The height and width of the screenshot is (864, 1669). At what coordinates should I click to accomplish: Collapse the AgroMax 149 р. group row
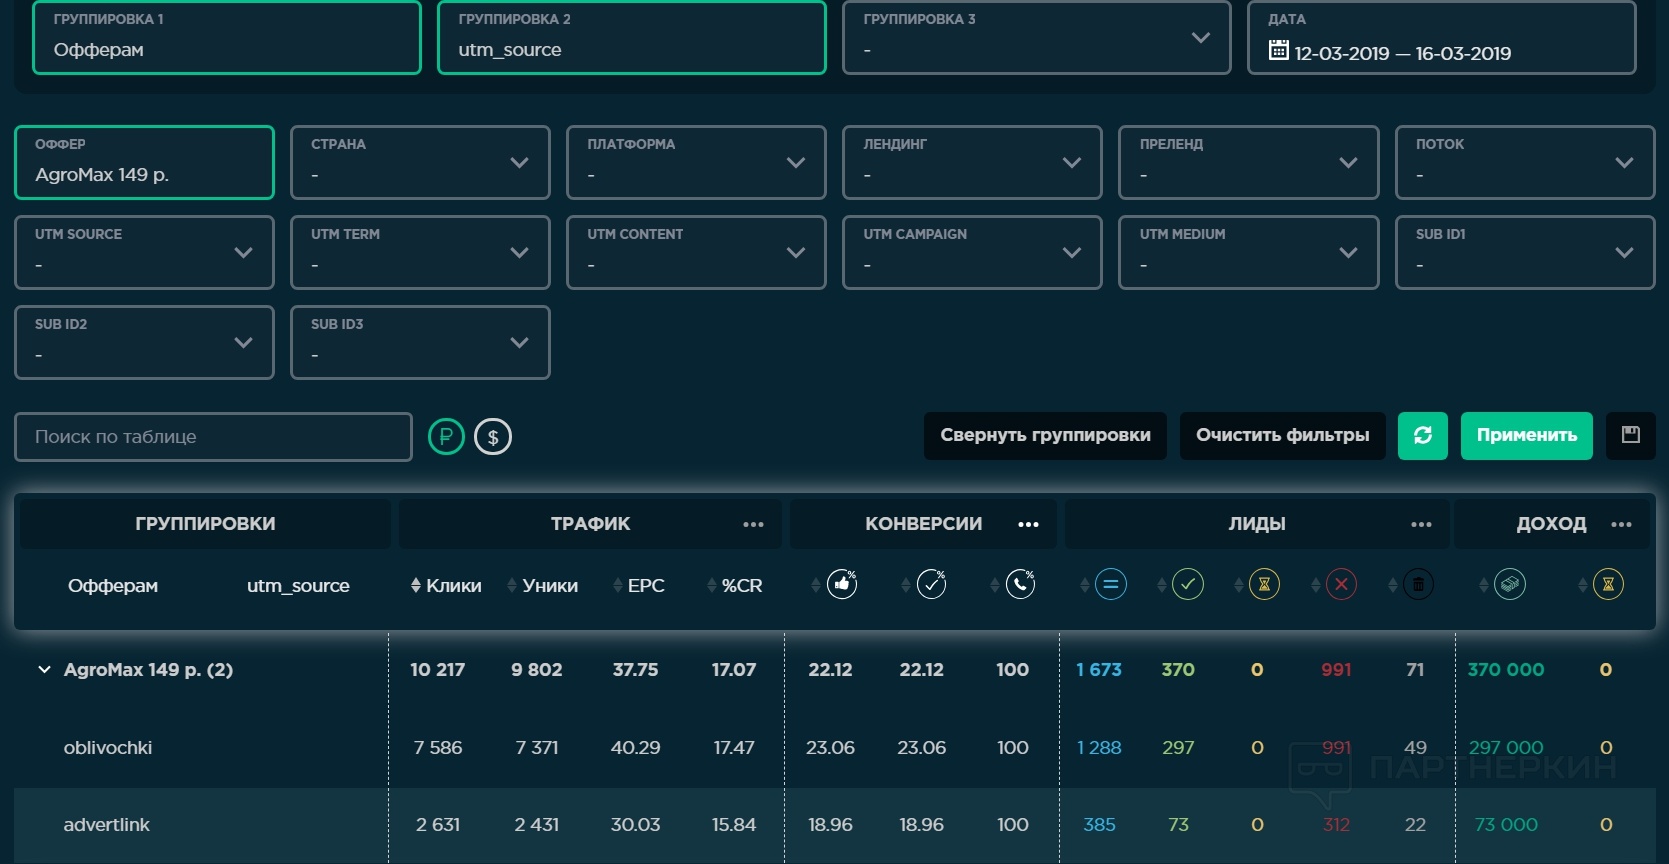[44, 670]
